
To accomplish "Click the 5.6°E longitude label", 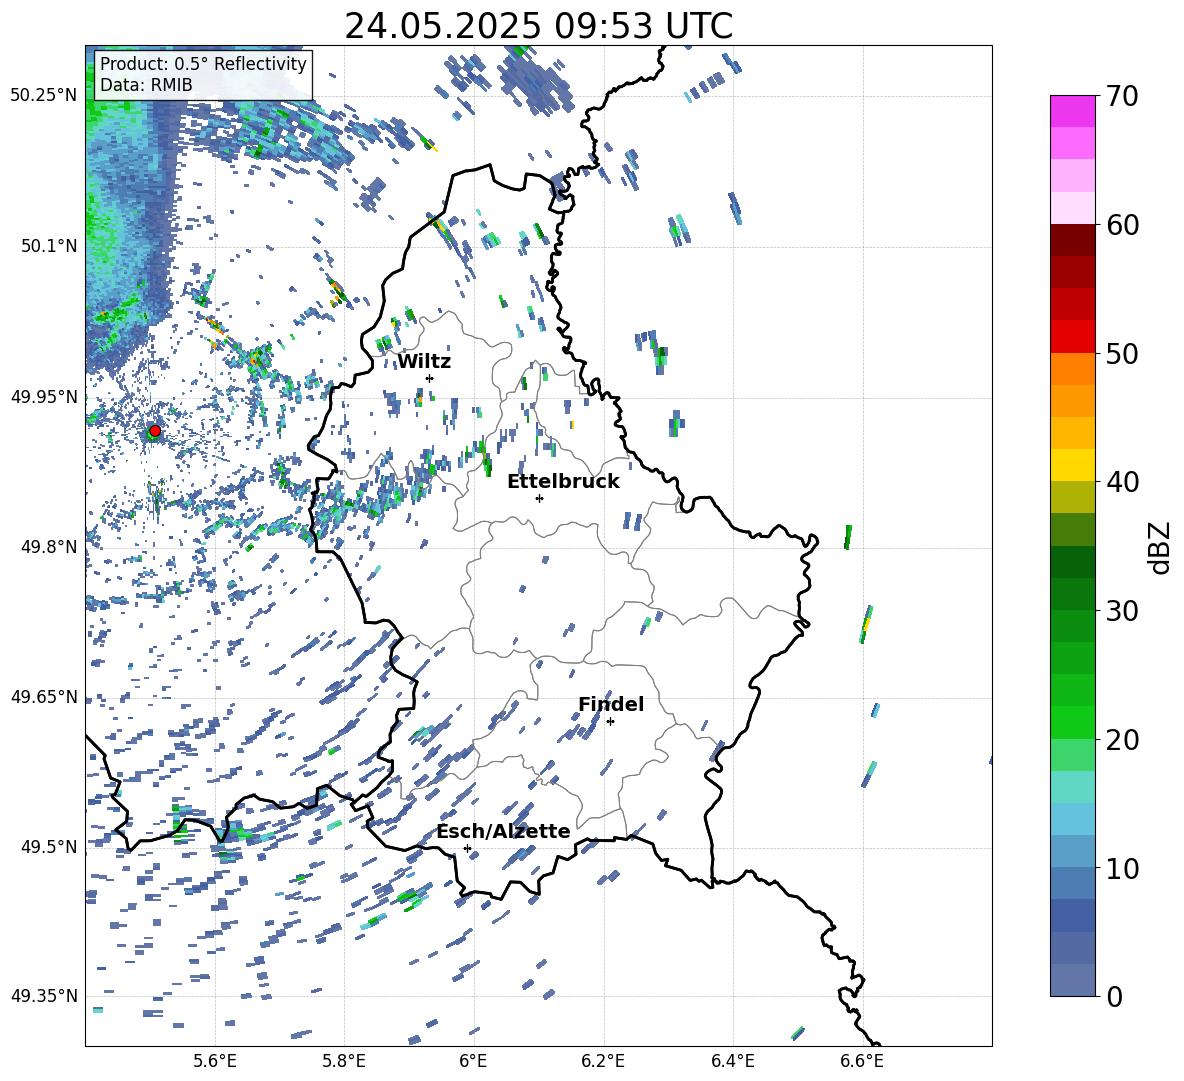I will pyautogui.click(x=215, y=1061).
